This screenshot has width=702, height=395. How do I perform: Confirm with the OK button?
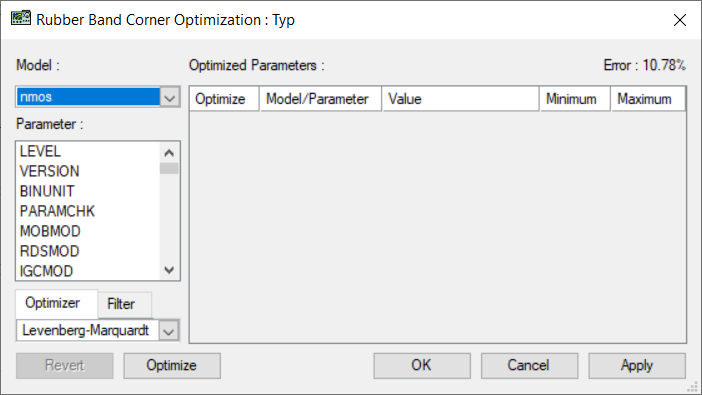[x=422, y=365]
